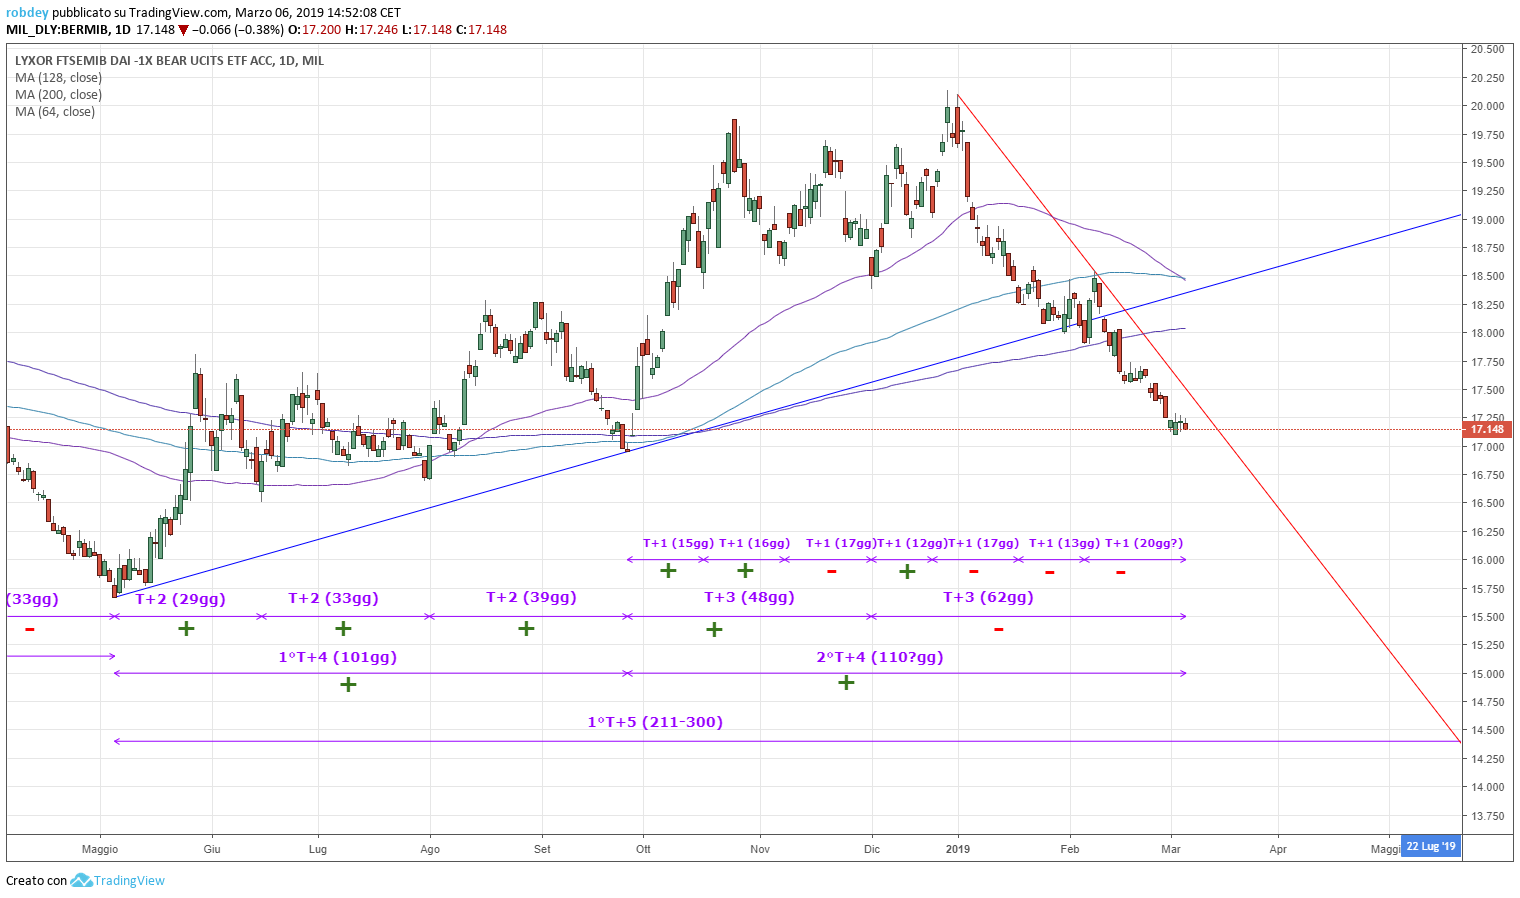This screenshot has width=1520, height=898.
Task: Select the 'T+2 (39gg)' cycle label
Action: coord(531,597)
